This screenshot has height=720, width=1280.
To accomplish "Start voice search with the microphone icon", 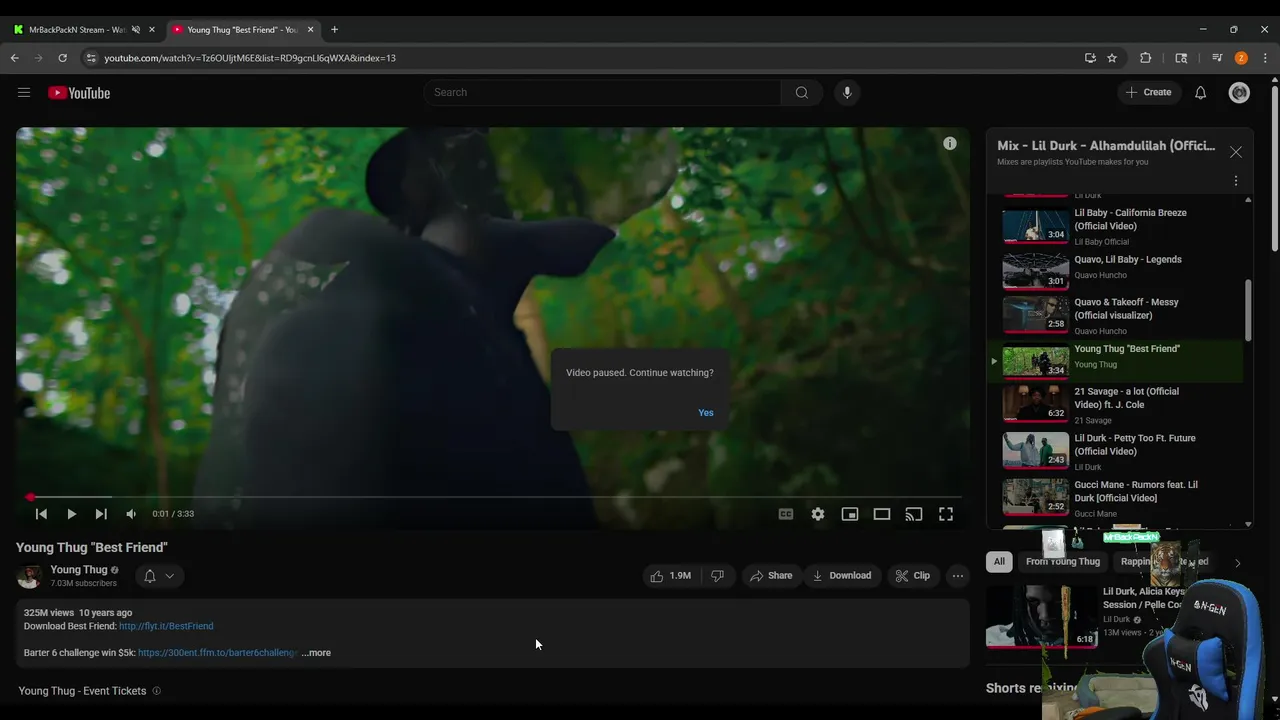I will tap(847, 92).
